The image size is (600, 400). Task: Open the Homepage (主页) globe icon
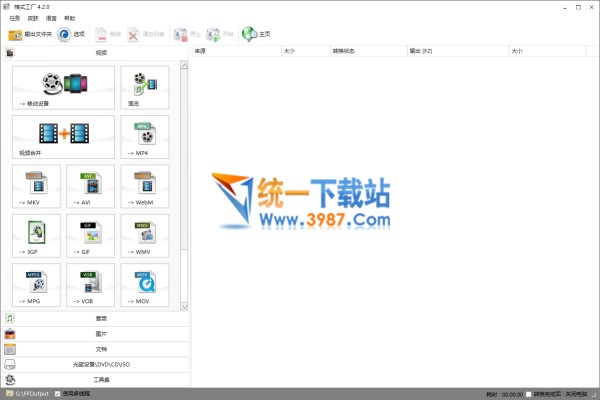256,34
